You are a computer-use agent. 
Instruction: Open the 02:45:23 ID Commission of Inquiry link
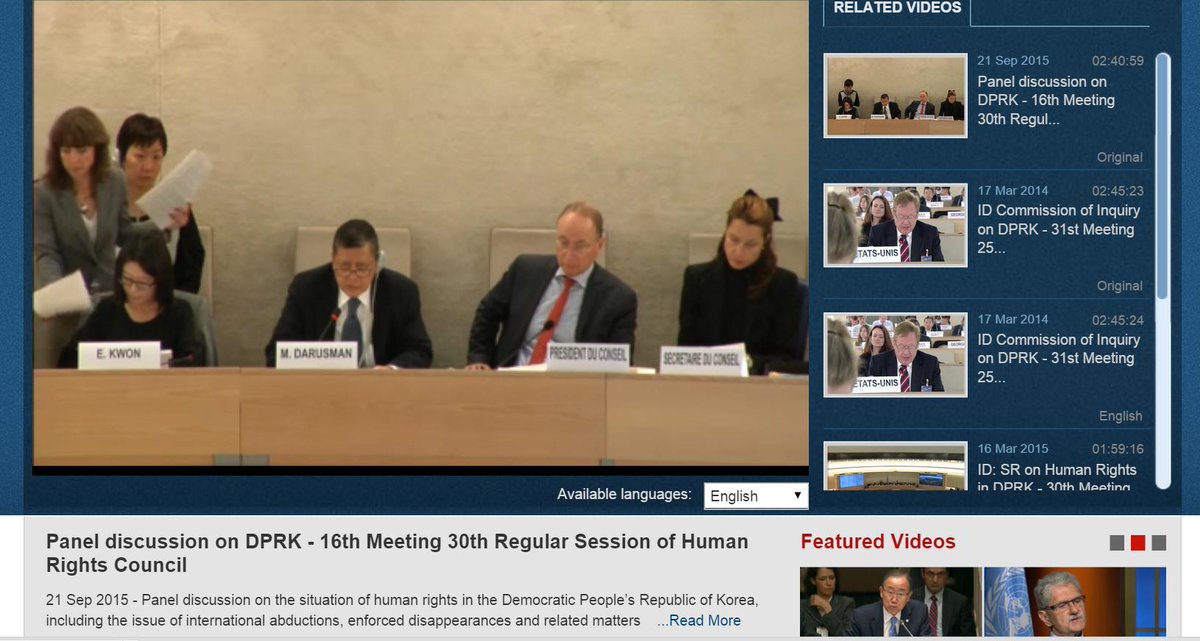click(1058, 229)
